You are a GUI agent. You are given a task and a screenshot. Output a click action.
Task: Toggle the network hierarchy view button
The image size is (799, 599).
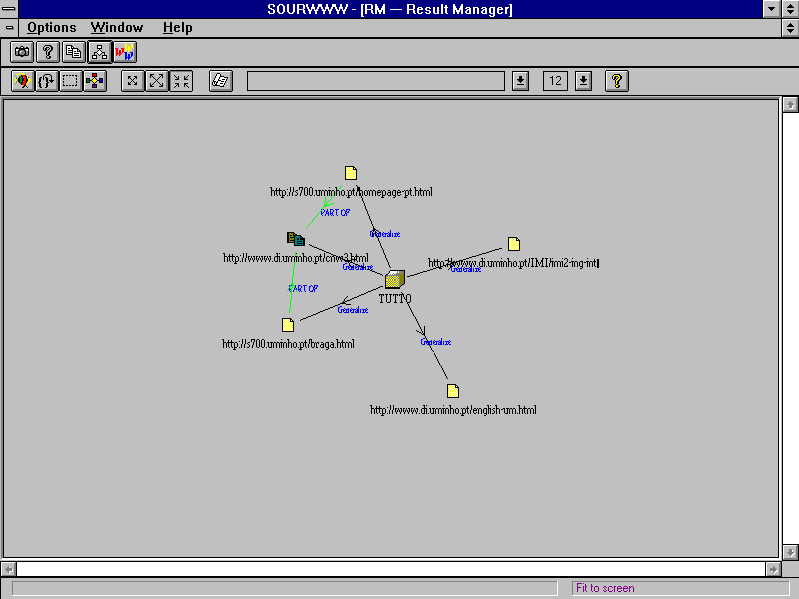[99, 52]
